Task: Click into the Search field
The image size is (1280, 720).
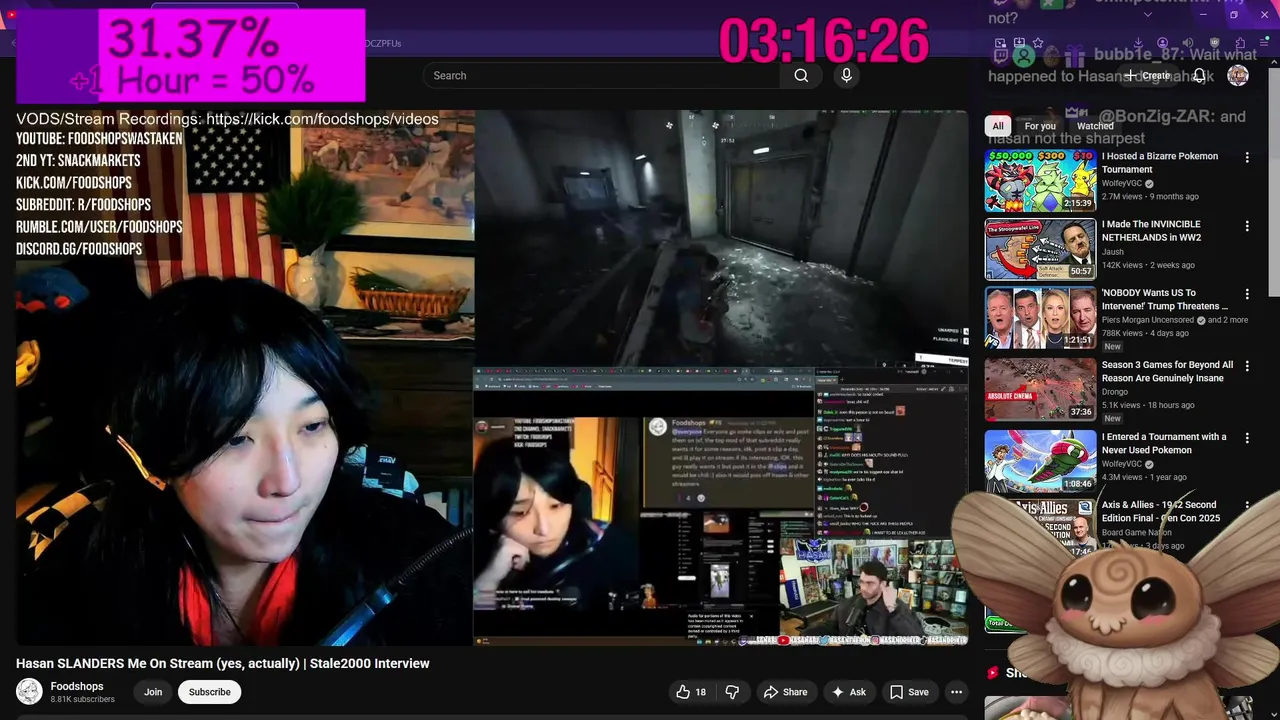Action: point(600,76)
